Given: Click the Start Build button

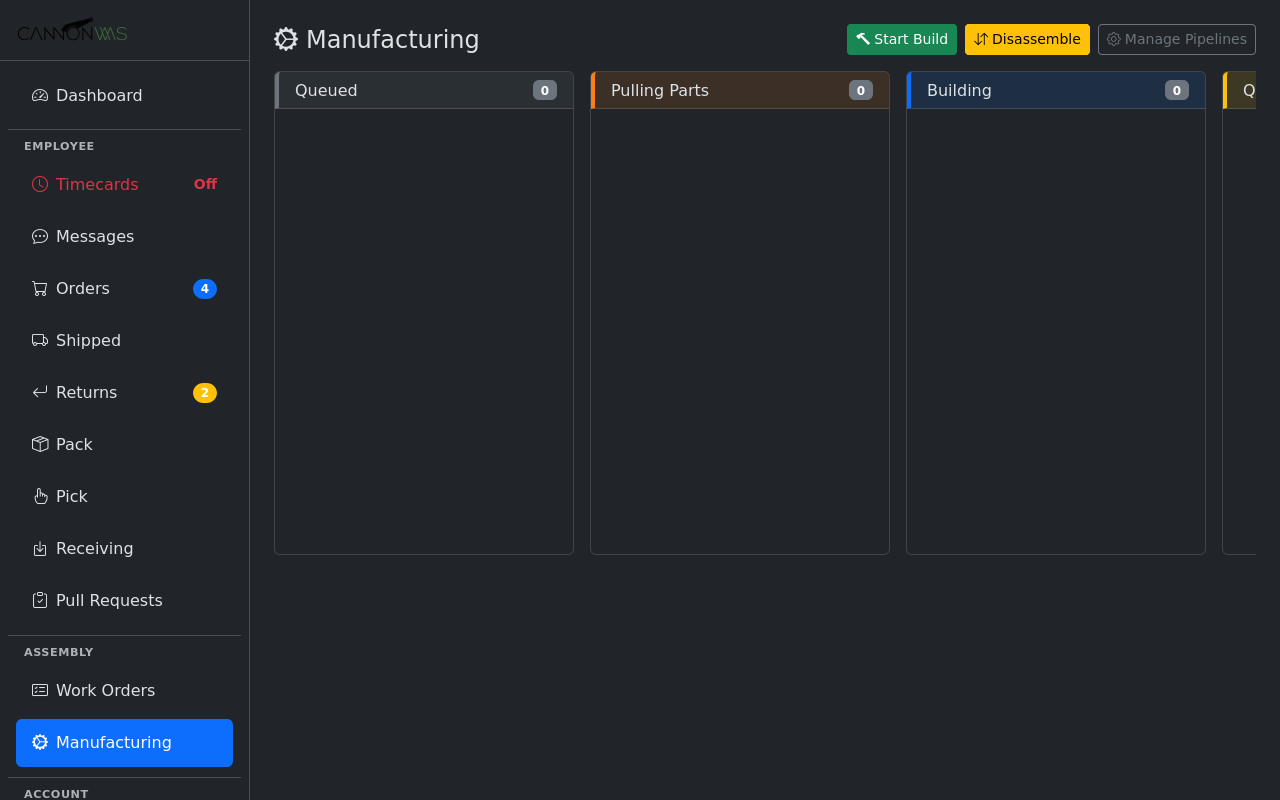Looking at the screenshot, I should [901, 39].
